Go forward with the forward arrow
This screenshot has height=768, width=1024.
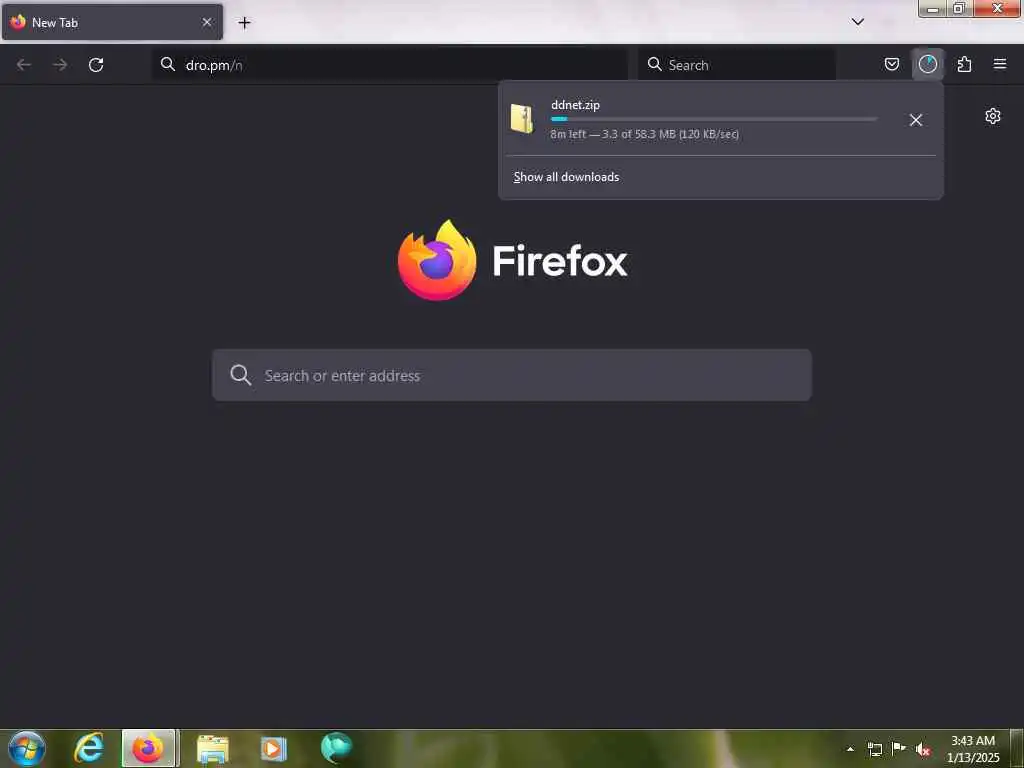[x=60, y=65]
